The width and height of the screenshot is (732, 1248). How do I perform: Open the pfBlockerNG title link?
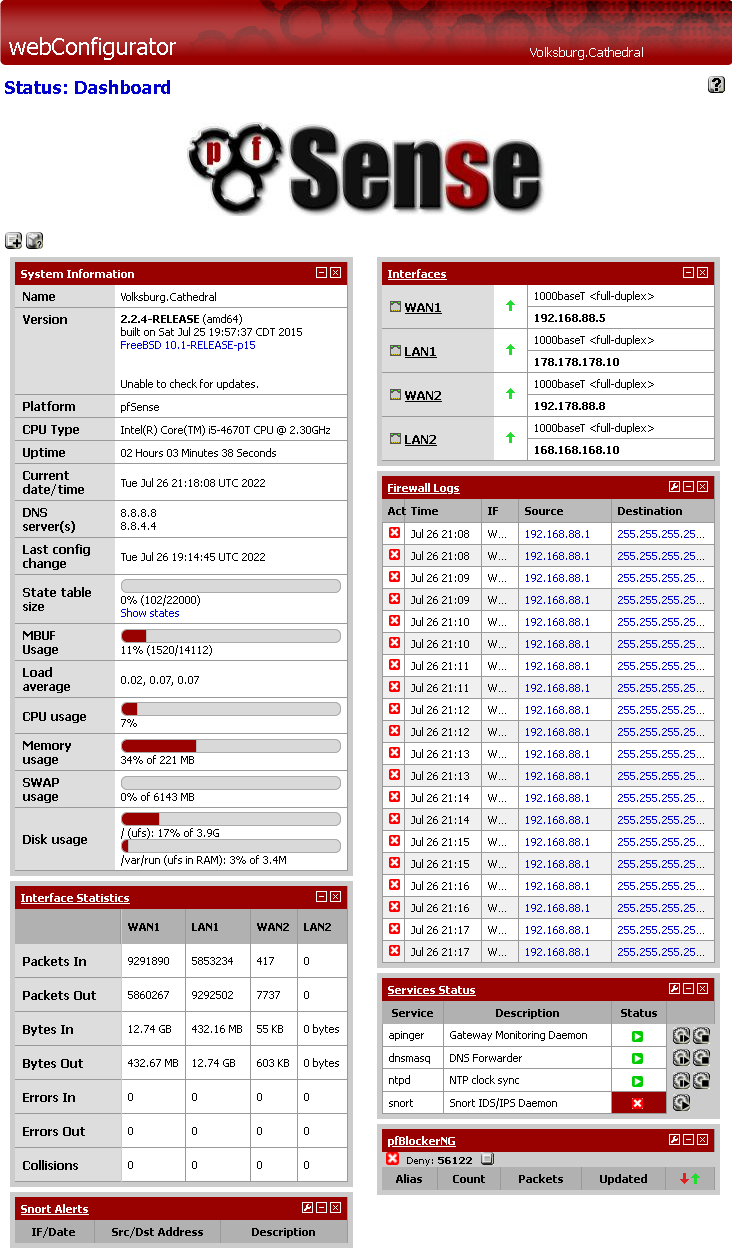tap(421, 1141)
